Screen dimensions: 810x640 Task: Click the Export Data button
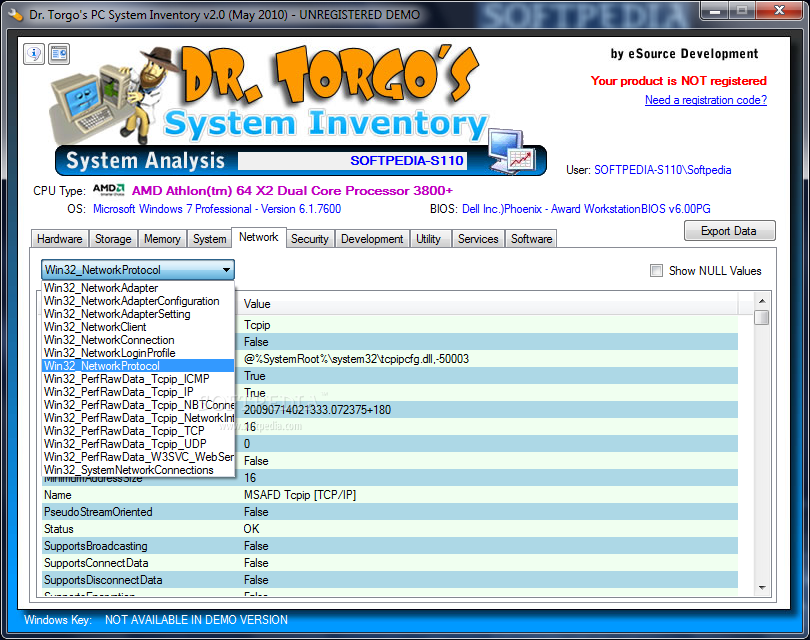729,231
